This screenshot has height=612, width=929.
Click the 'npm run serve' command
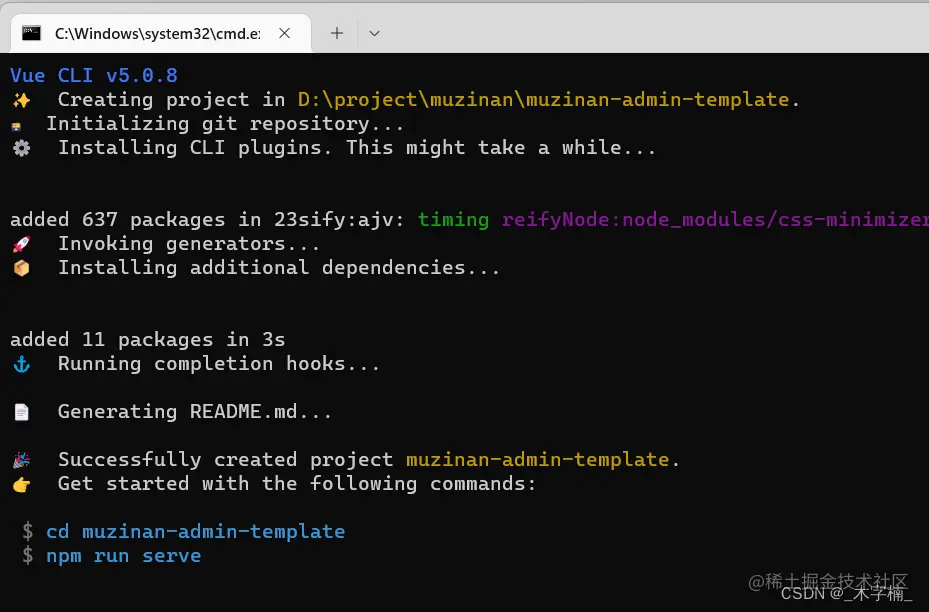point(124,556)
